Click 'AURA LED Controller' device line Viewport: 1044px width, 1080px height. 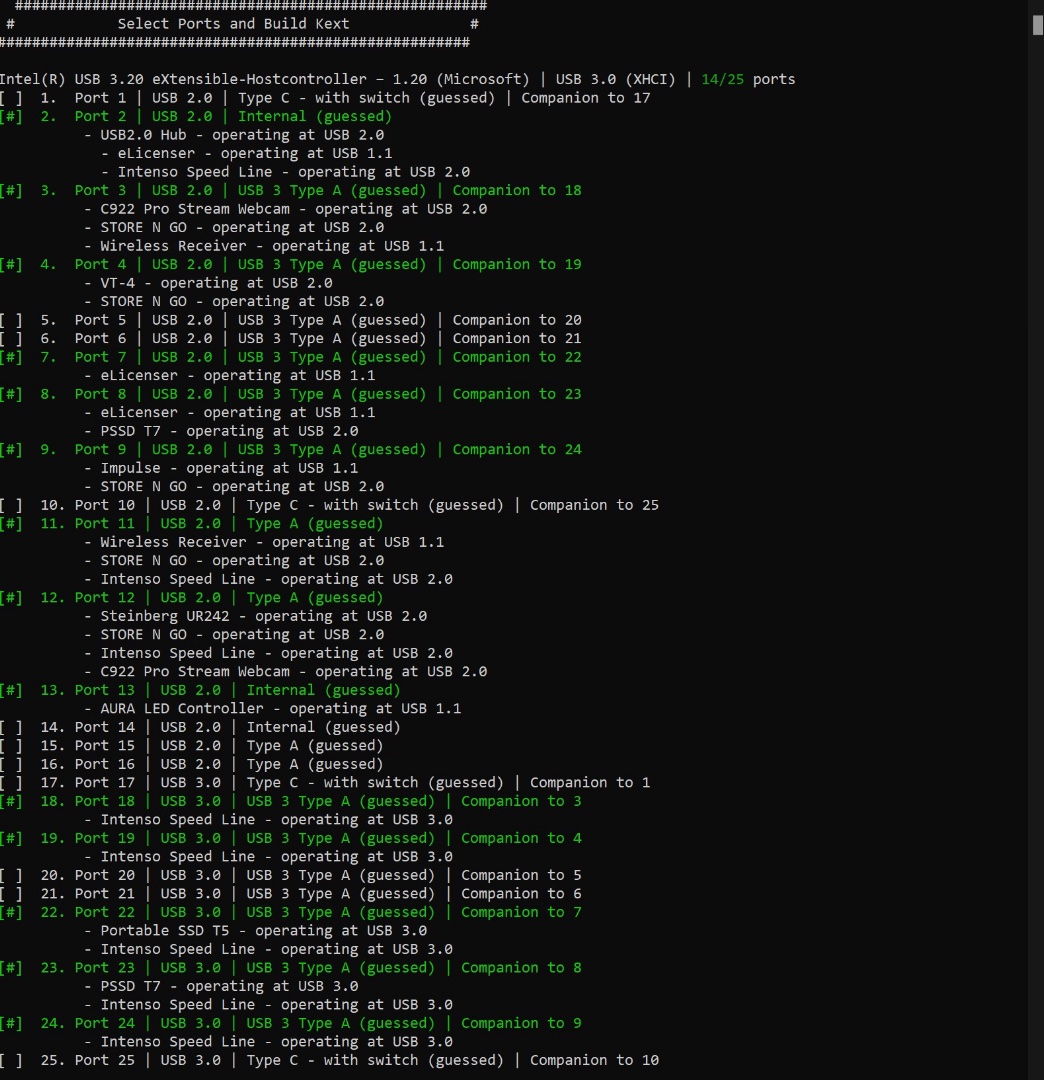(273, 709)
